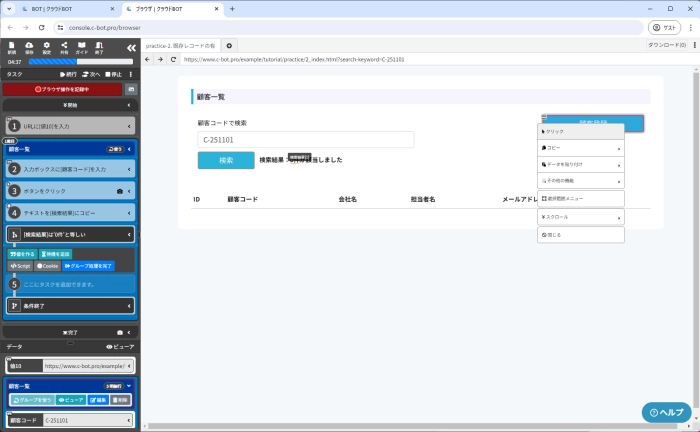Image resolution: width=700 pixels, height=432 pixels.
Task: Collapse the sidebar with double-chevron icon
Action: tap(130, 47)
